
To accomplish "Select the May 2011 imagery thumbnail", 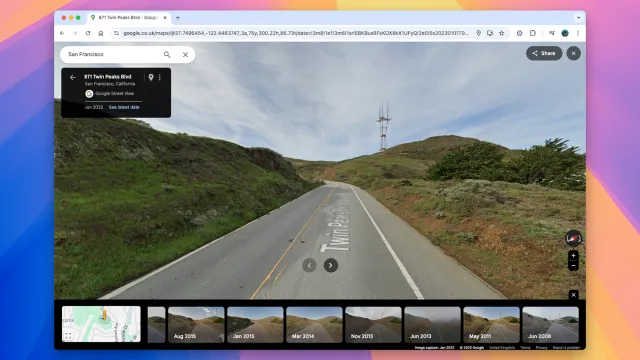I will (491, 325).
